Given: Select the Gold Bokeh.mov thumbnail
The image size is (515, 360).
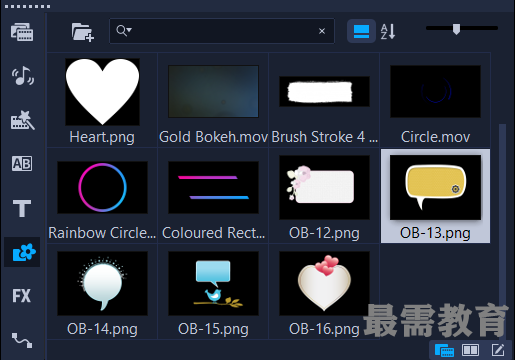Looking at the screenshot, I should pos(213,91).
